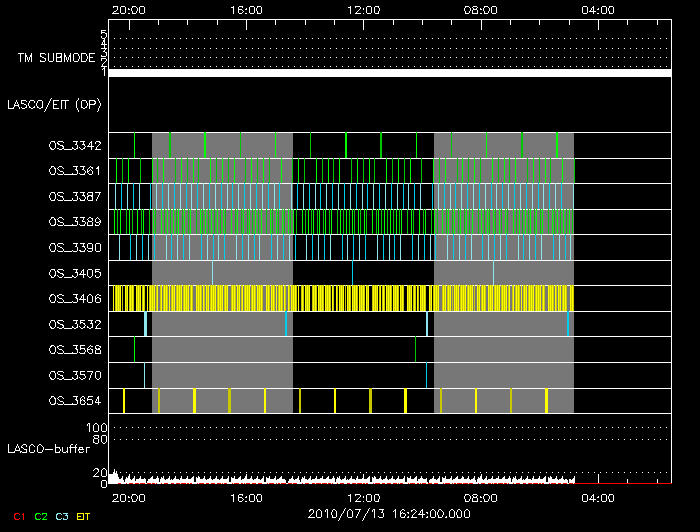Click the TM SUBMODE axis label
Screen dimensions: 700x532
click(56, 58)
